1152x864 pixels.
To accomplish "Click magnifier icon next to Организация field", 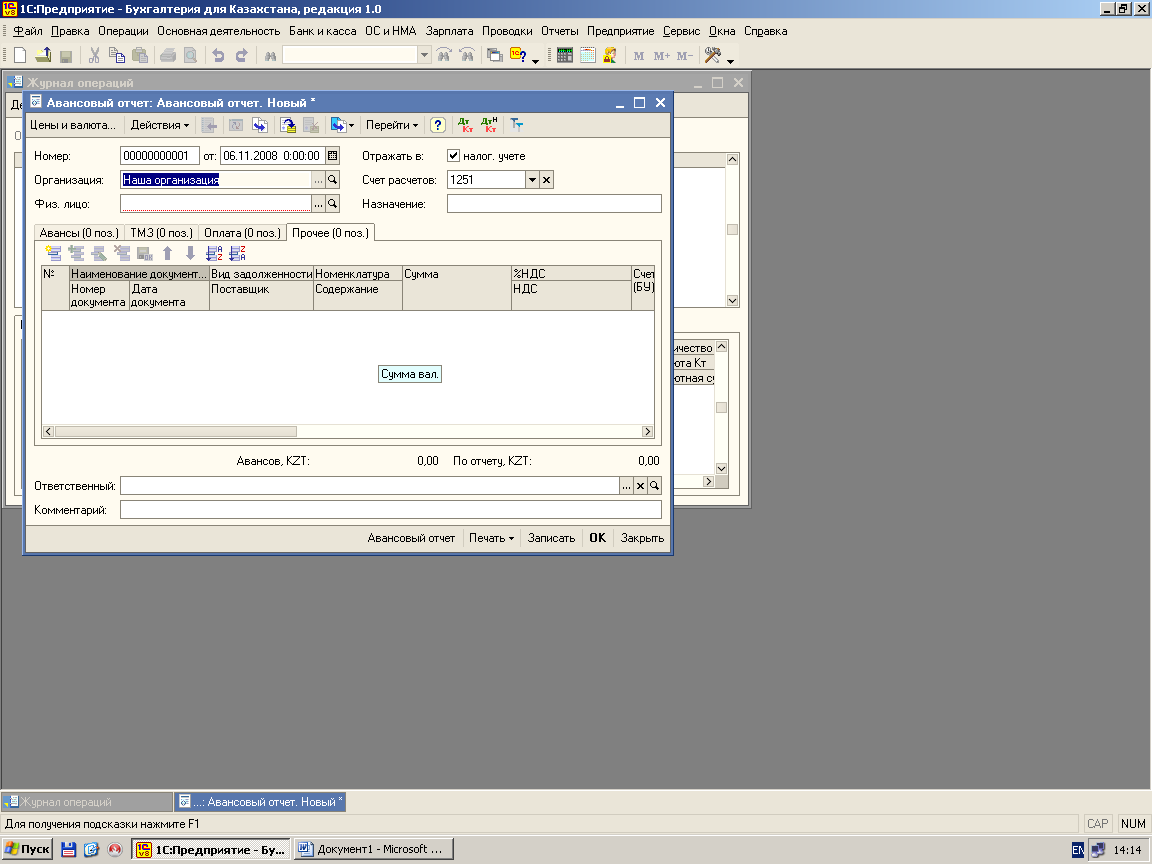I will pyautogui.click(x=333, y=180).
